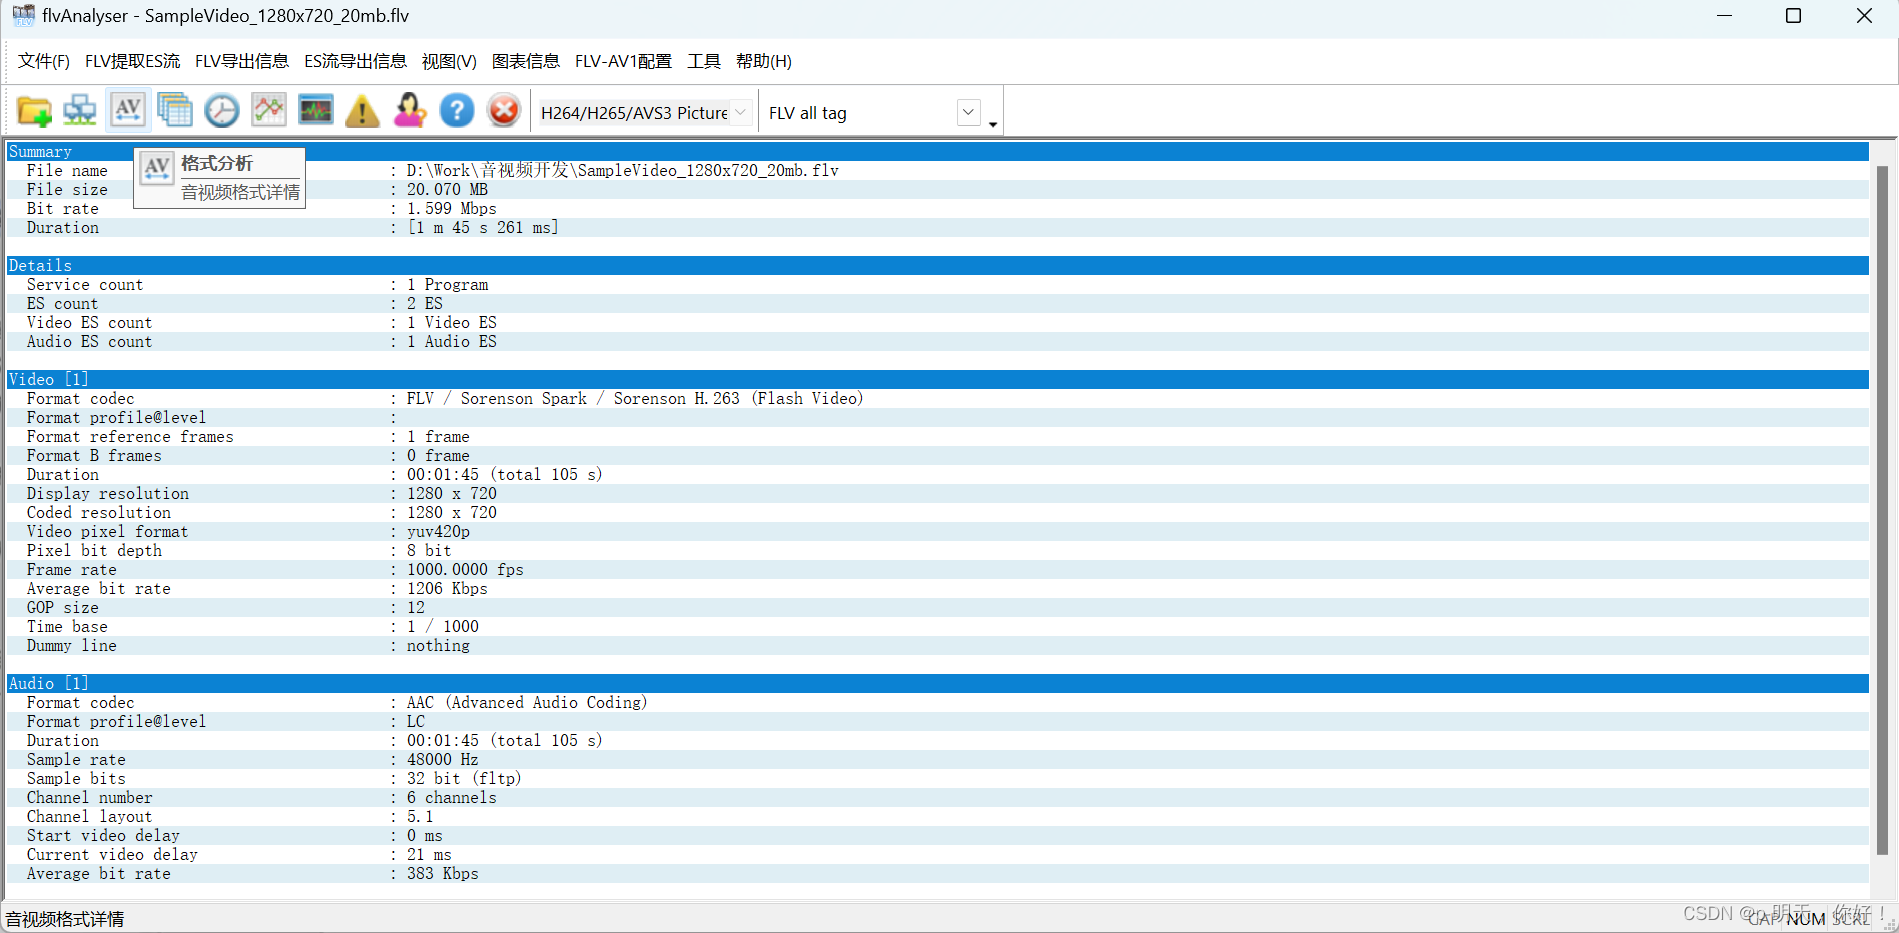Click the Coded resolution label
Screen dimensions: 1899x933
pos(98,512)
